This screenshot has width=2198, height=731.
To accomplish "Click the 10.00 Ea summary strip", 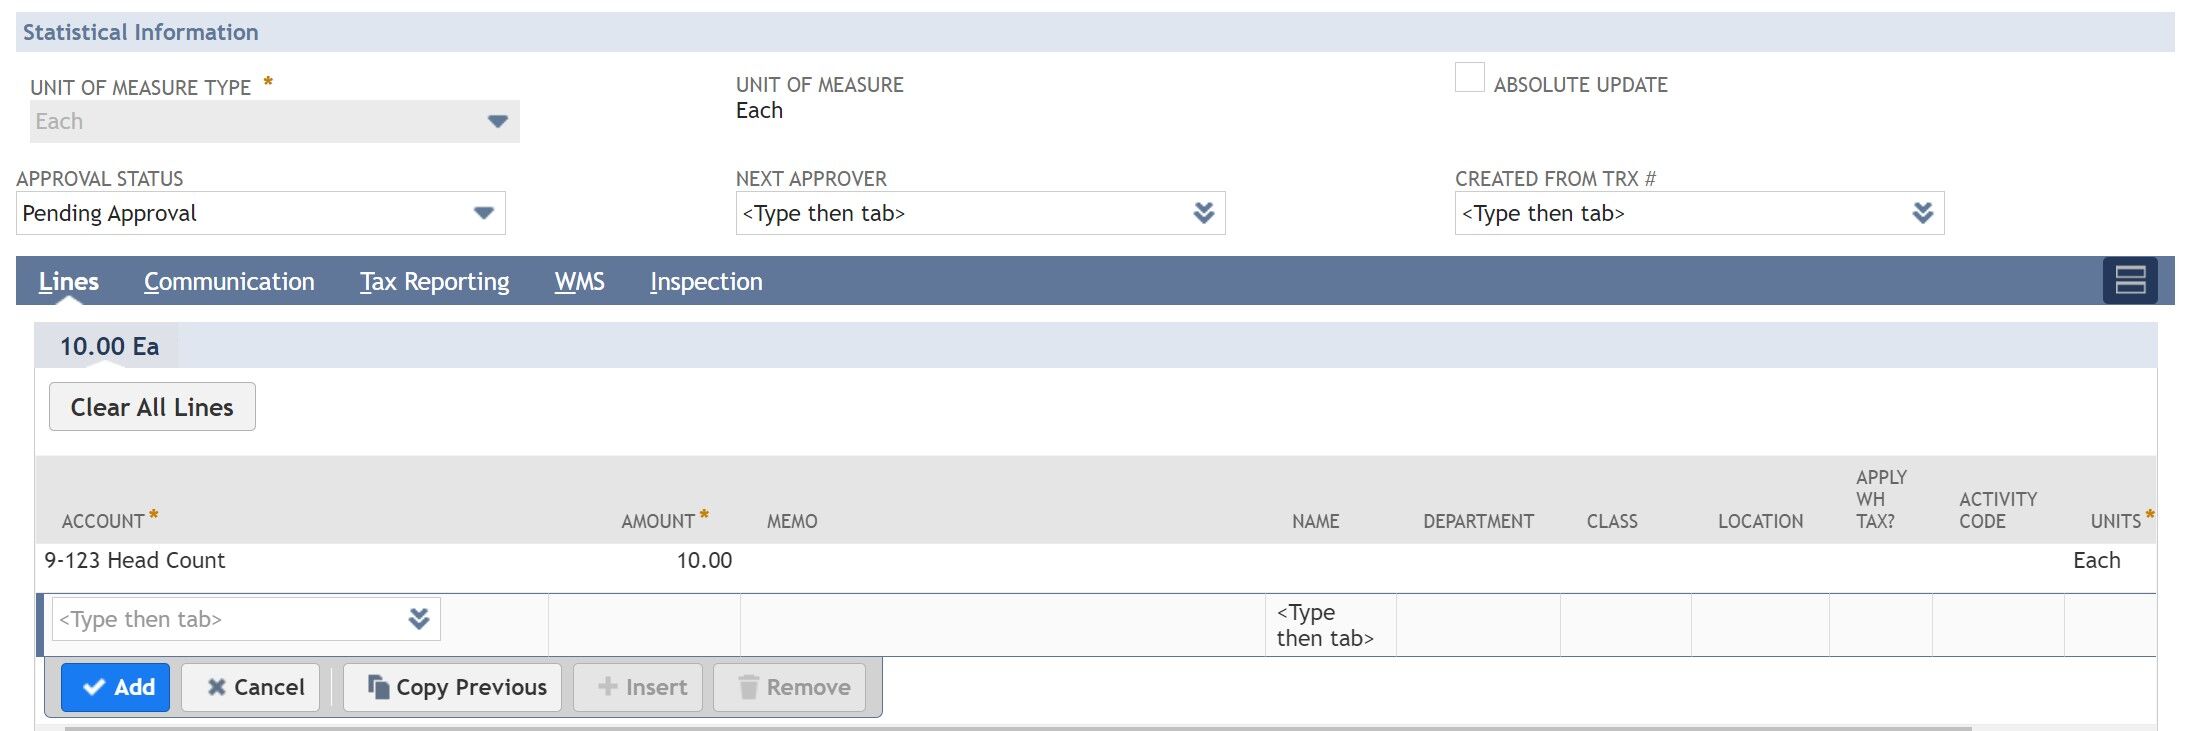I will [x=109, y=346].
